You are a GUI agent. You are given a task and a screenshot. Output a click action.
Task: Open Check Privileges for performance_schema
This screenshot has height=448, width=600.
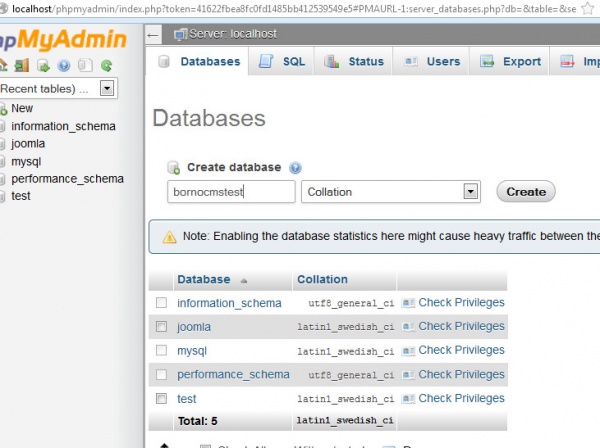(x=461, y=374)
